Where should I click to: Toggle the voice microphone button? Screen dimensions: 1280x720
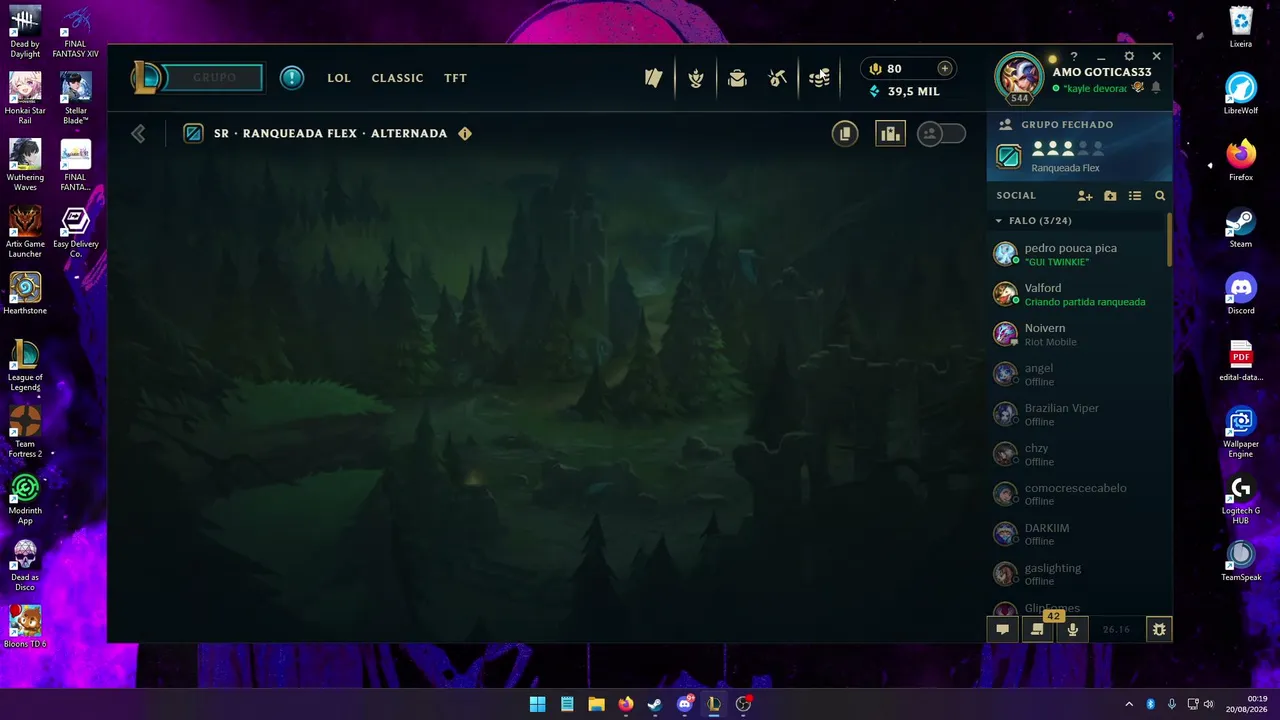pyautogui.click(x=1073, y=630)
